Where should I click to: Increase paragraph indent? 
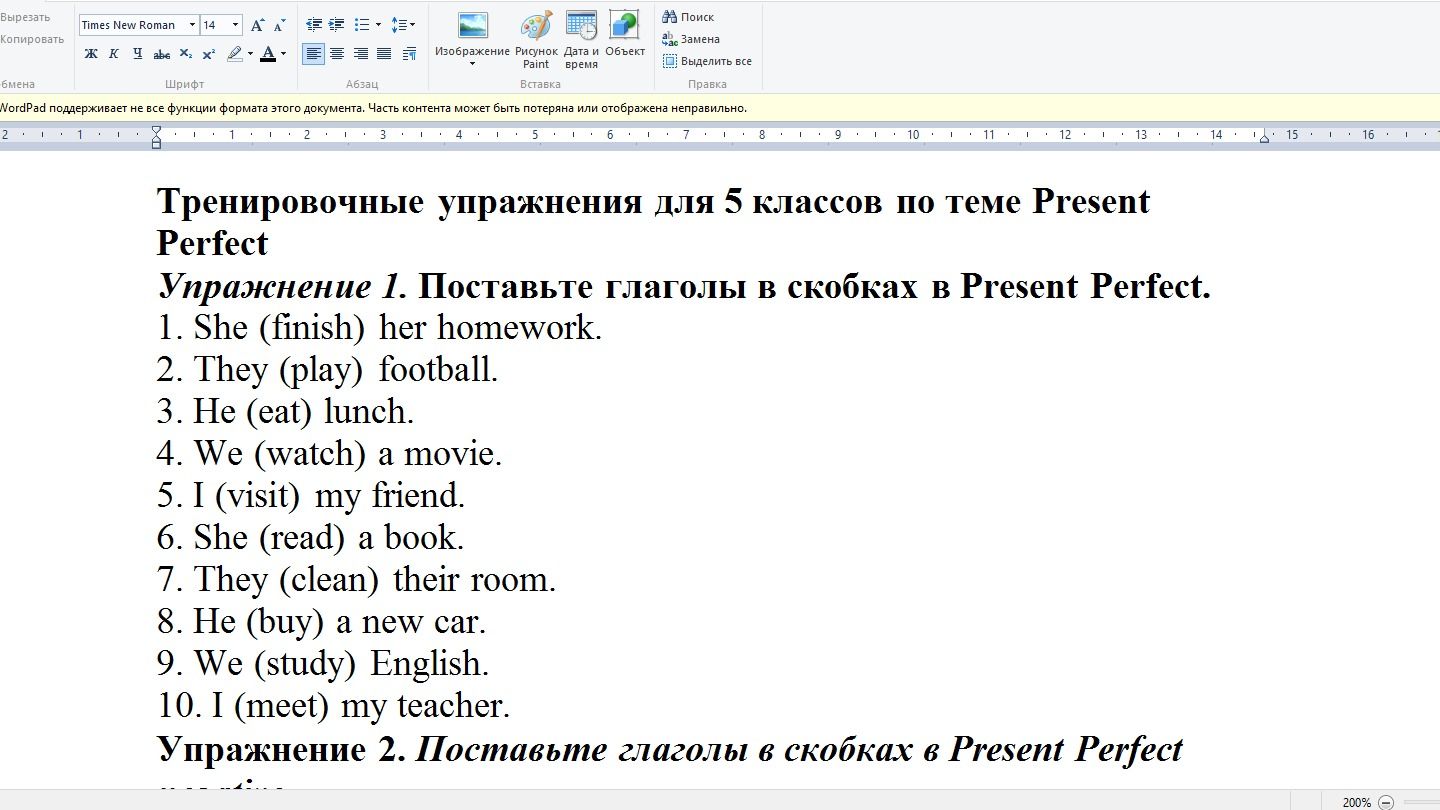point(337,25)
